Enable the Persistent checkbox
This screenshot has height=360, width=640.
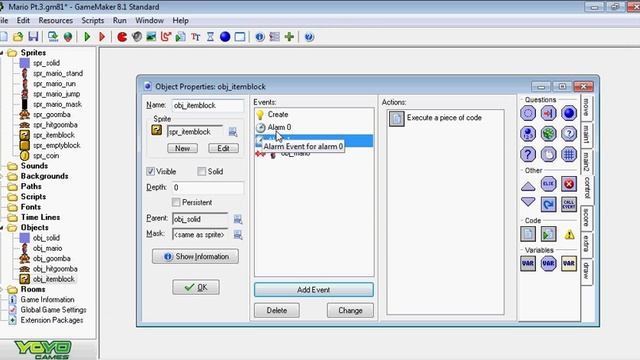click(176, 202)
